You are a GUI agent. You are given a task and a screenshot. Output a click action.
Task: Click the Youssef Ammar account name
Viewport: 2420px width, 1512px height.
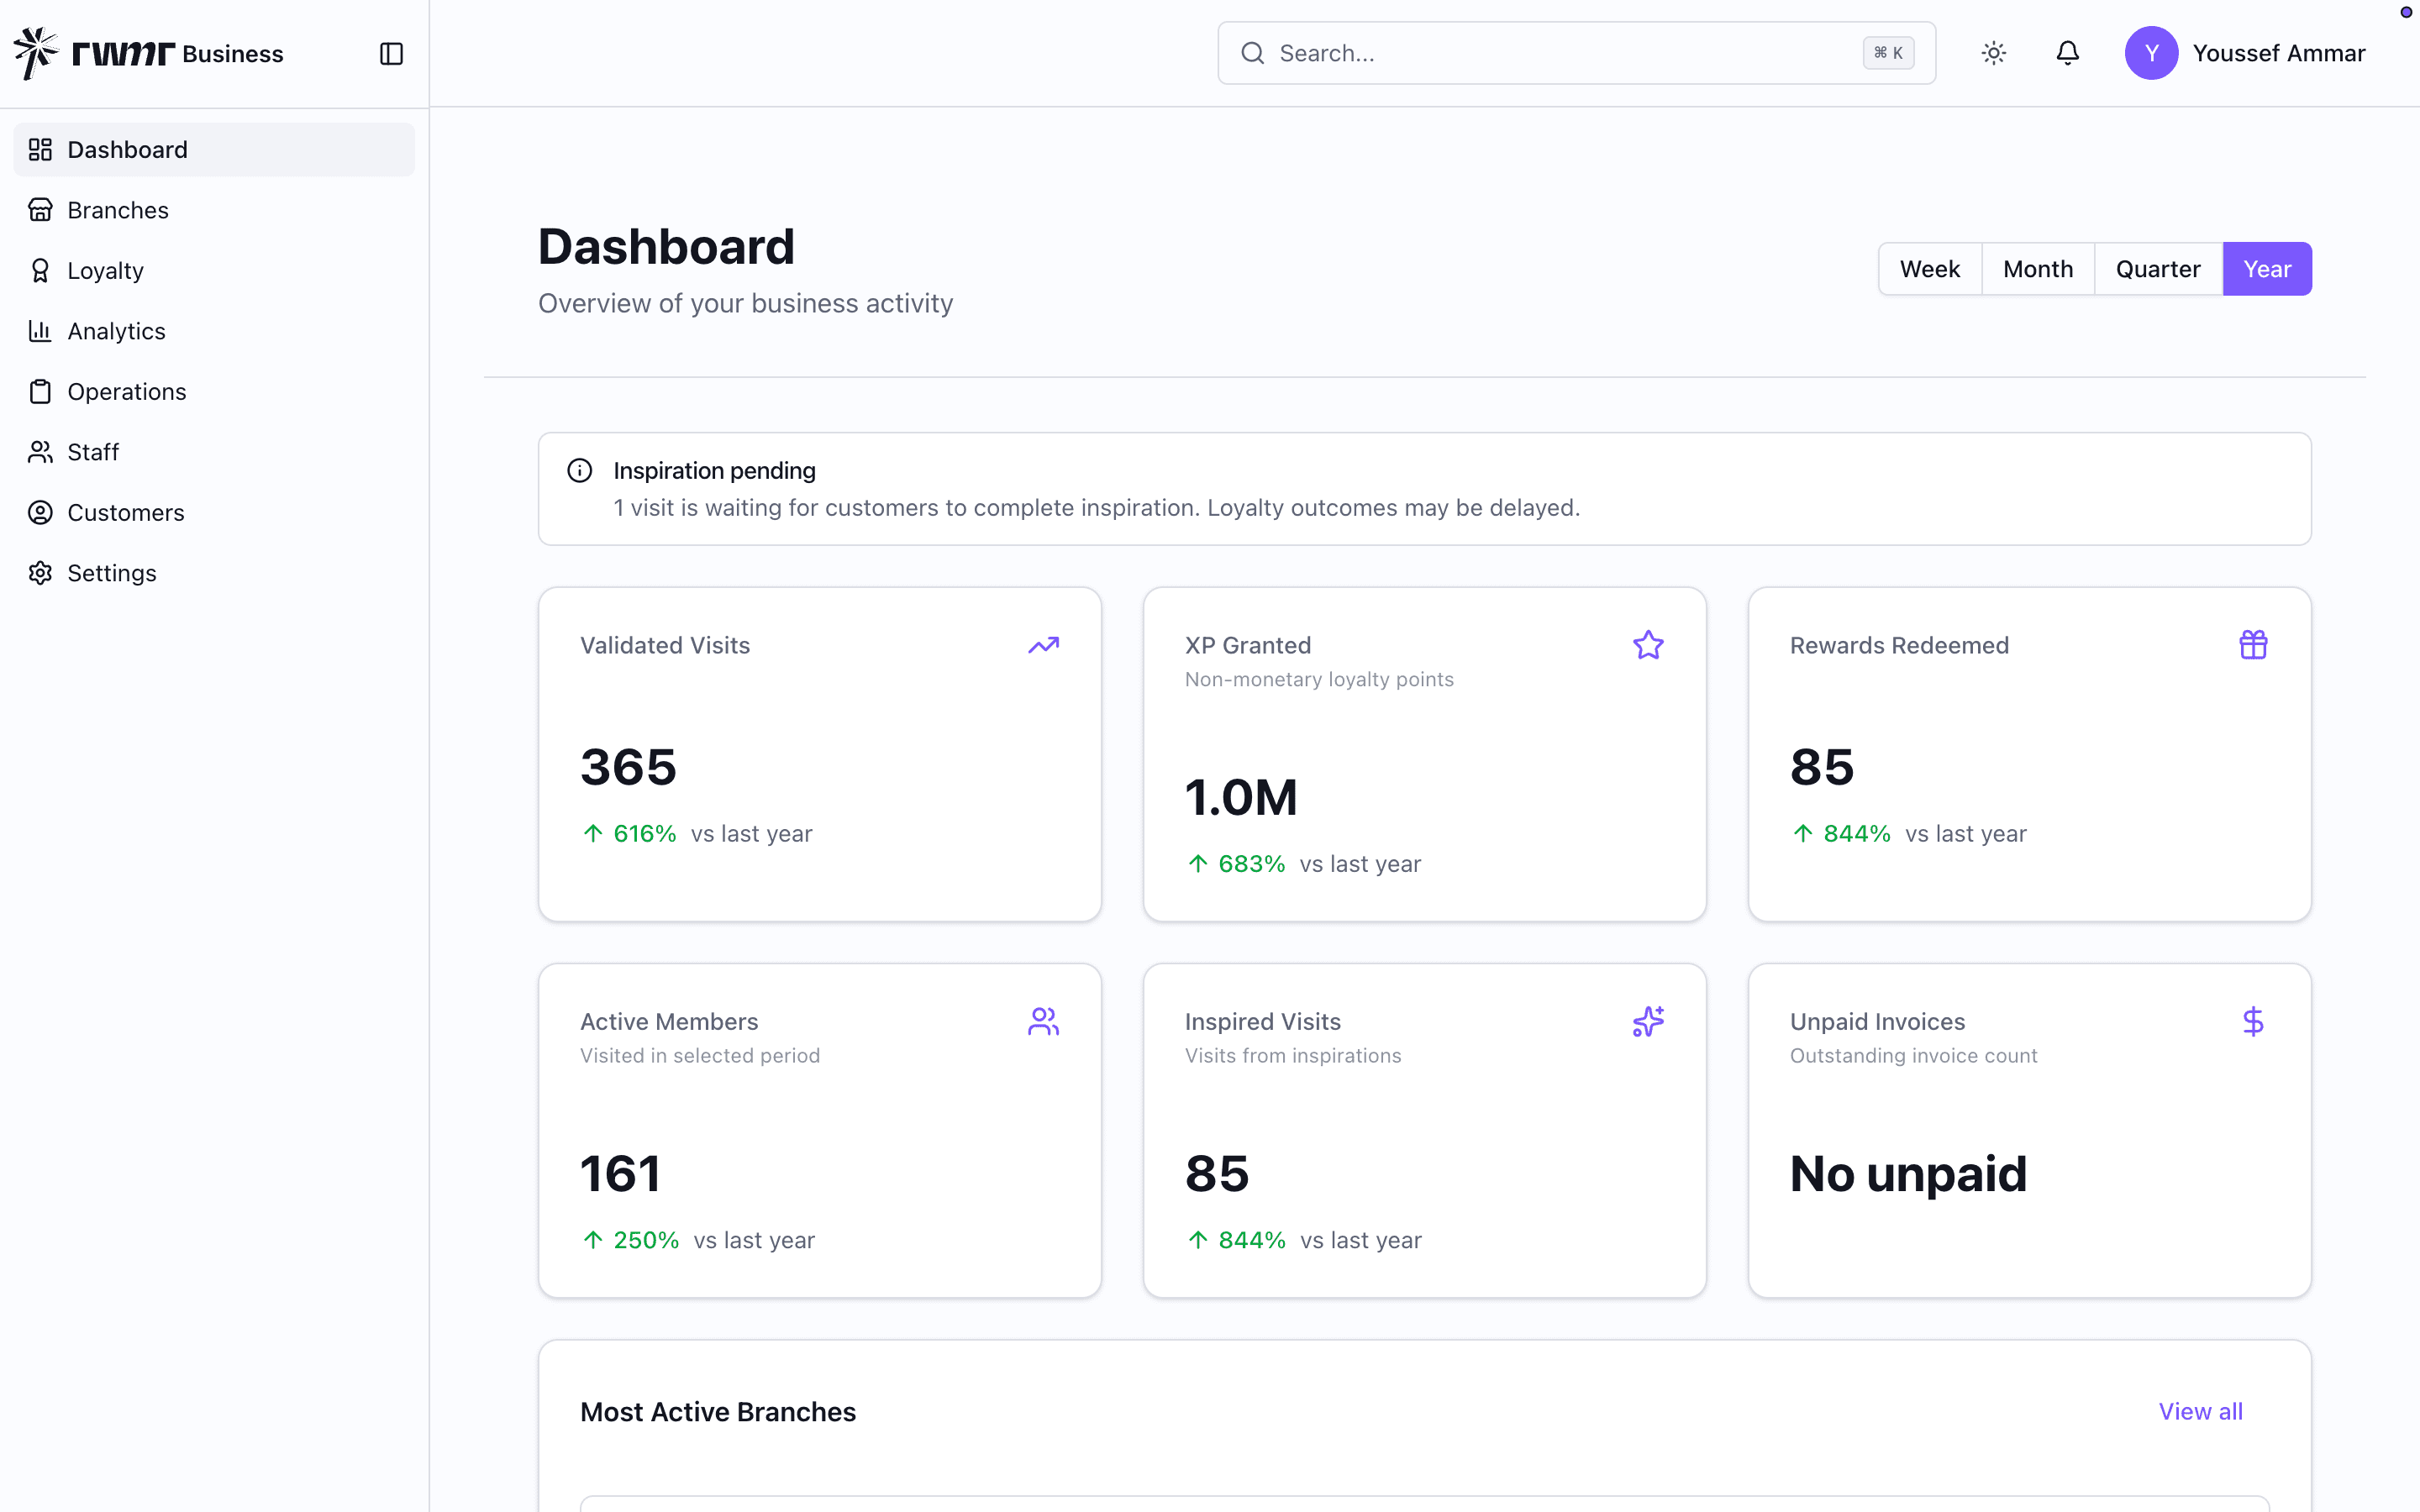tap(2278, 53)
